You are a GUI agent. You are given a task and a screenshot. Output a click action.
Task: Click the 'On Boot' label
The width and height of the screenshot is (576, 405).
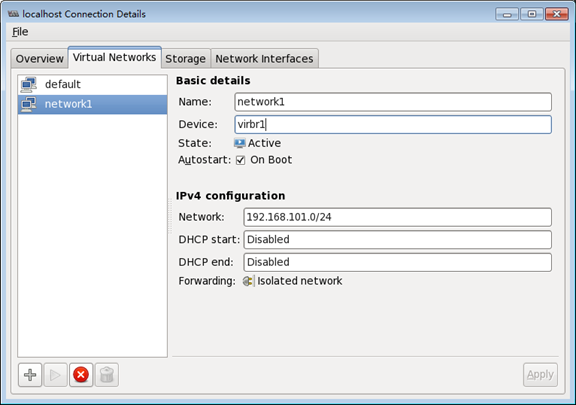pos(271,160)
